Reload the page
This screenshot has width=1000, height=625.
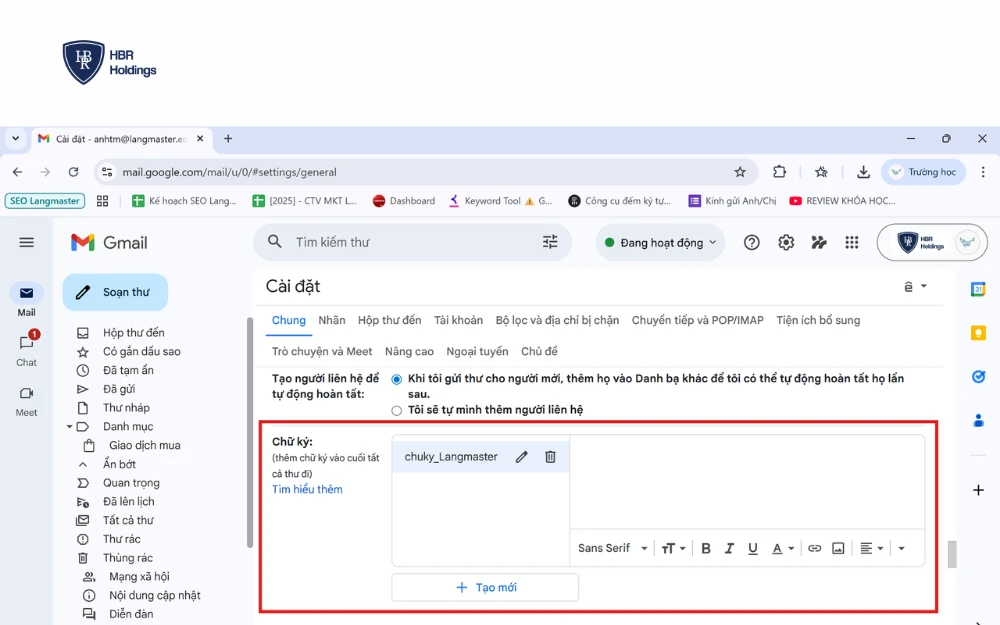(73, 172)
